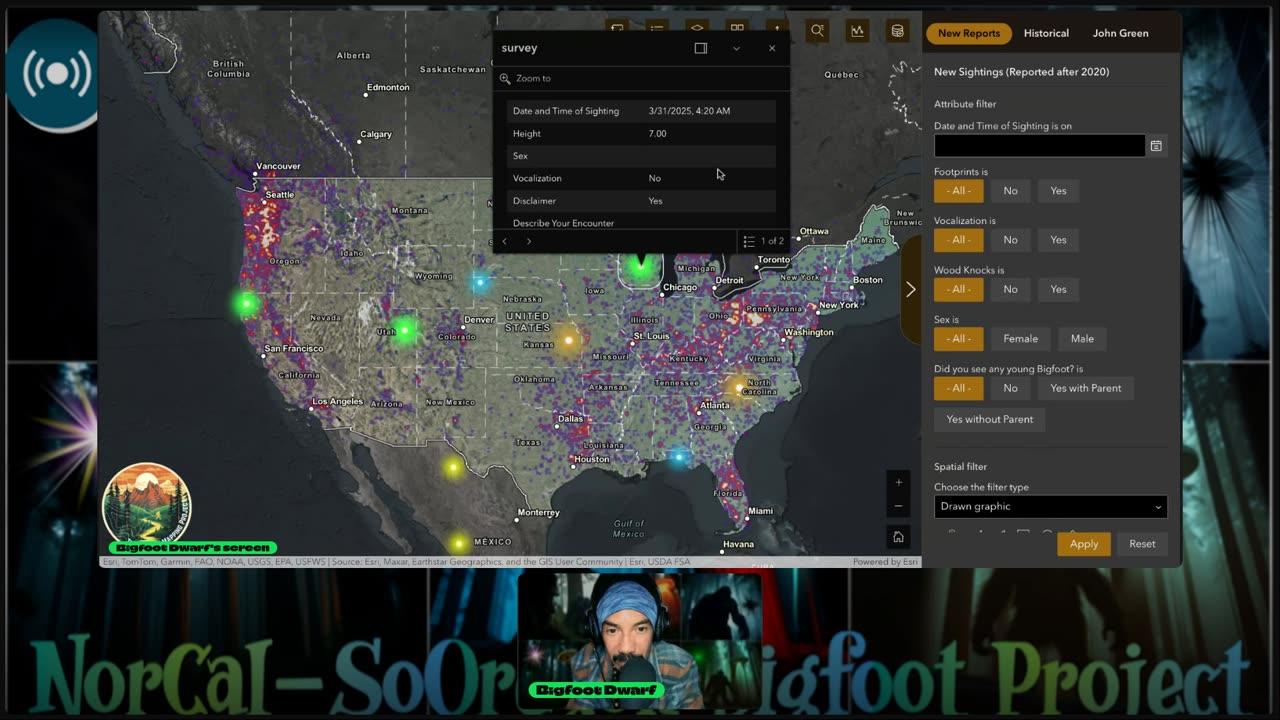Open the Drawn graphic filter type dropdown
Image resolution: width=1280 pixels, height=720 pixels.
(x=1050, y=507)
